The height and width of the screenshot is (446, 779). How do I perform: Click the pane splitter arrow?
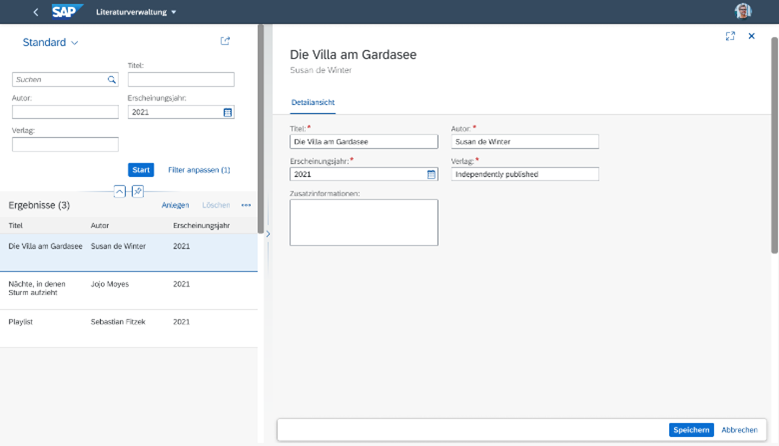(268, 234)
